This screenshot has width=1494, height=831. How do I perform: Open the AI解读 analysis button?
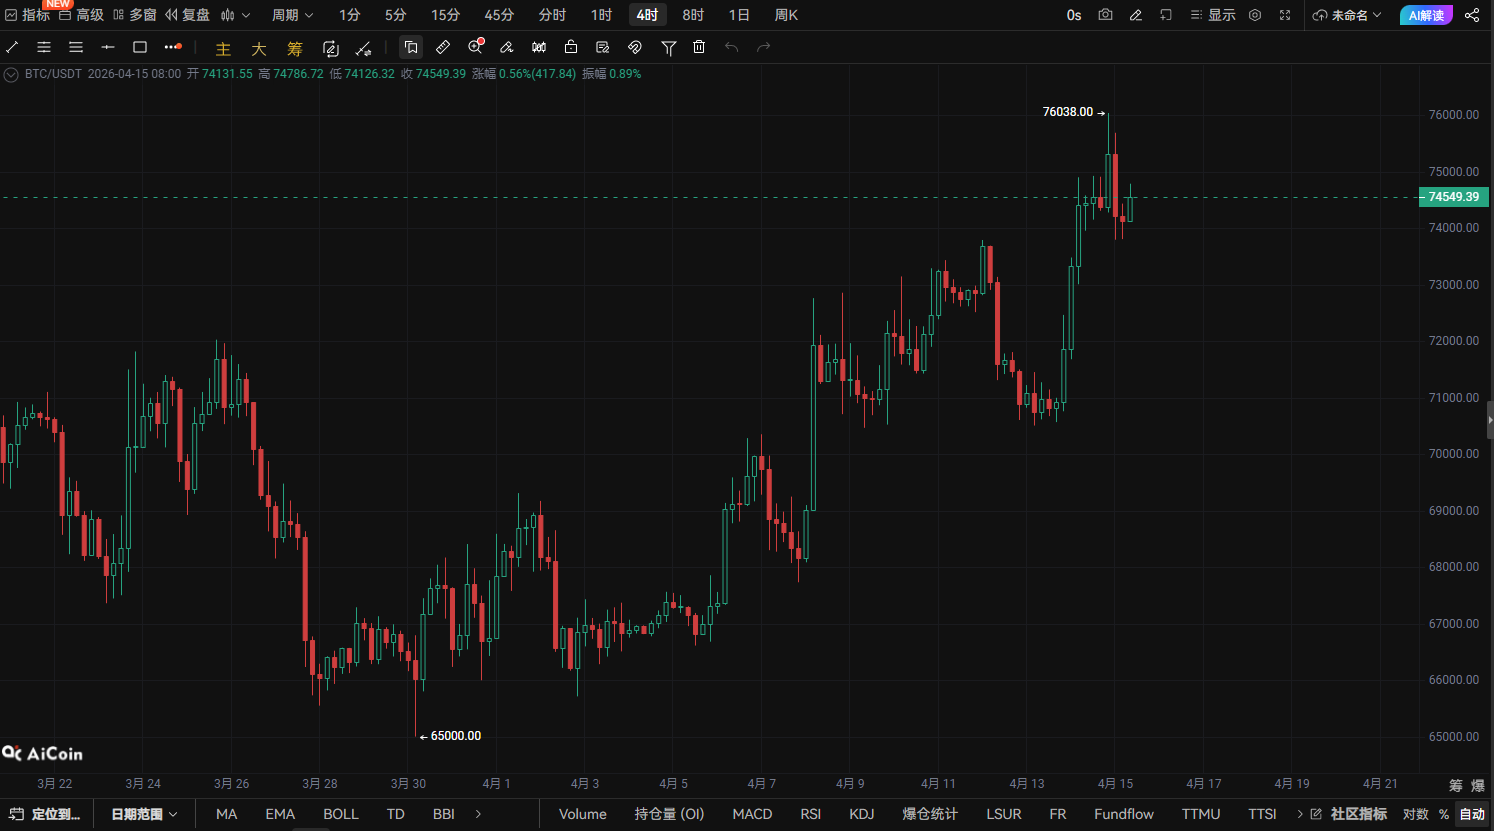click(x=1426, y=15)
